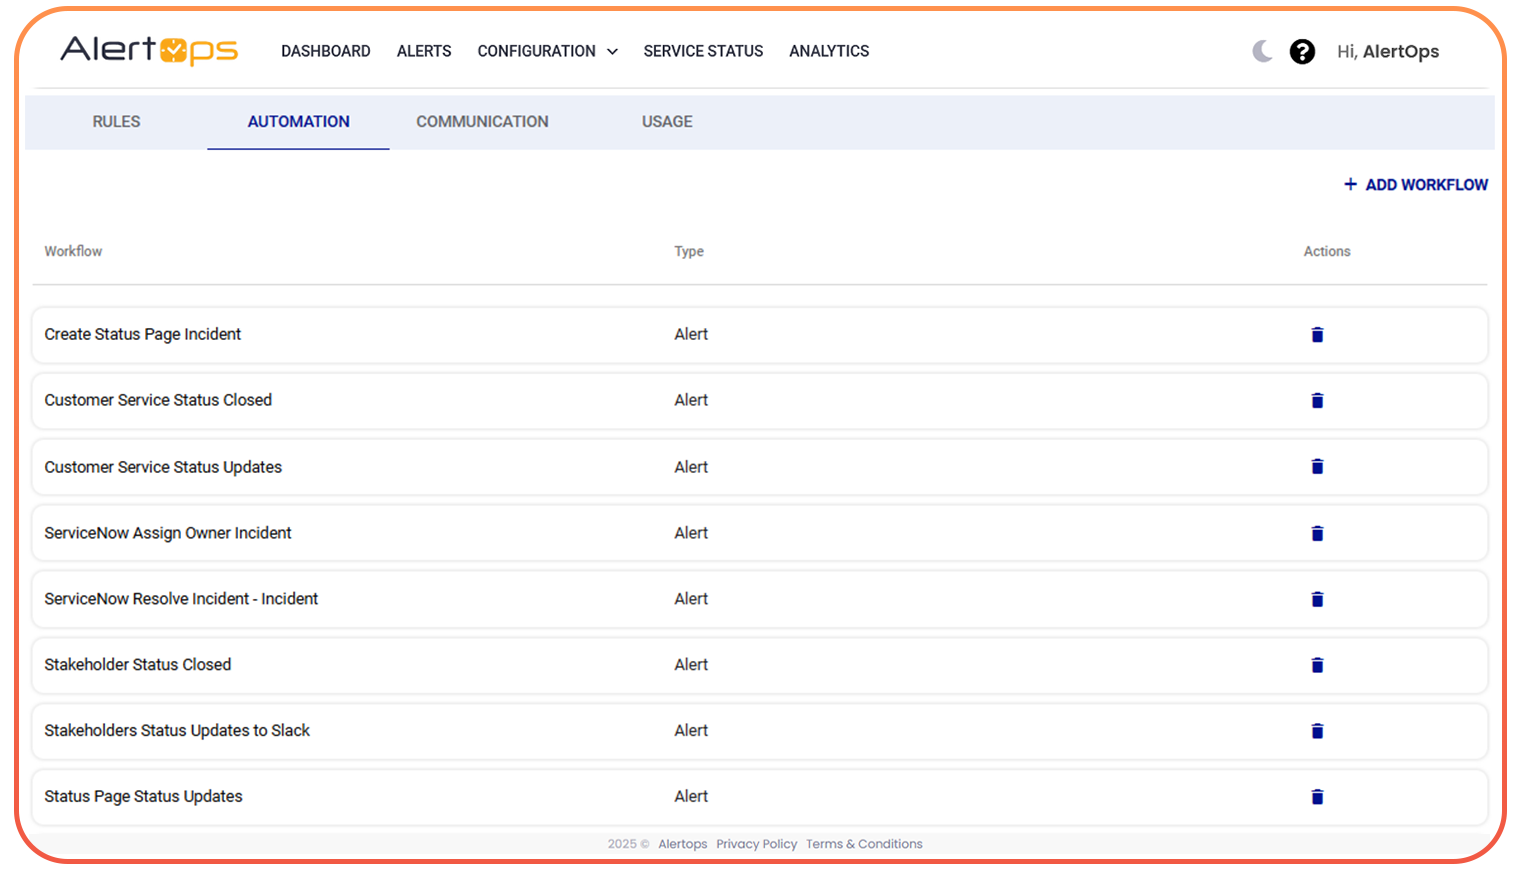
Task: Open help via the question mark icon
Action: tap(1302, 51)
